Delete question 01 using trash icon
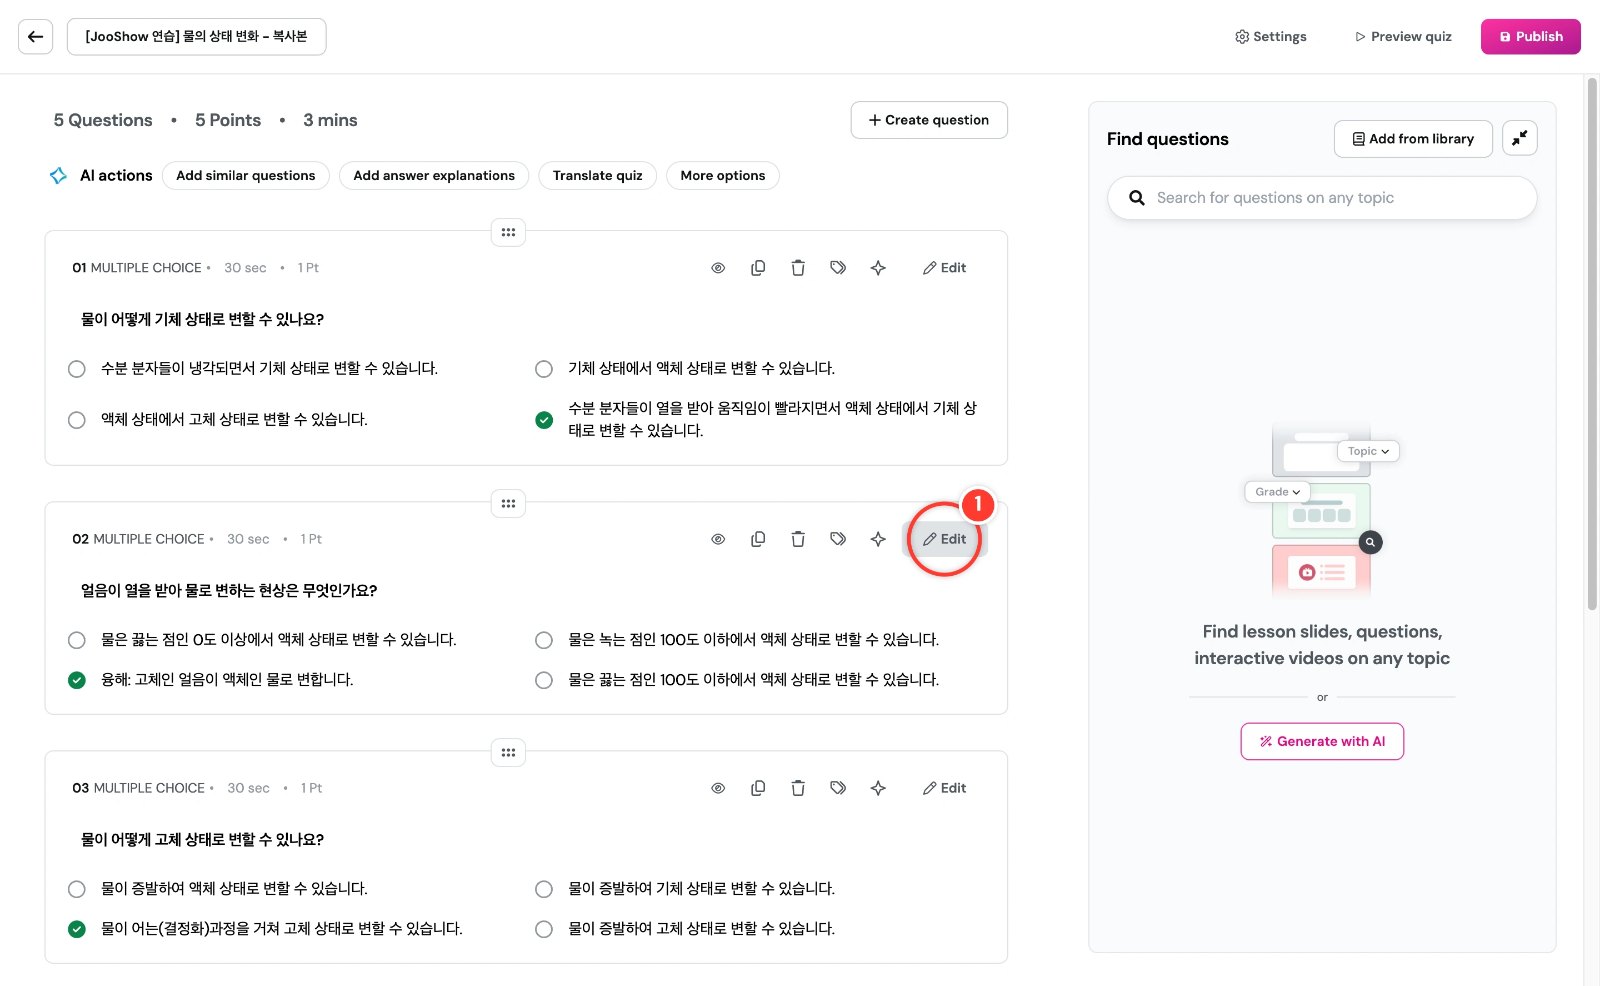Screen dimensions: 1600x986 [798, 268]
